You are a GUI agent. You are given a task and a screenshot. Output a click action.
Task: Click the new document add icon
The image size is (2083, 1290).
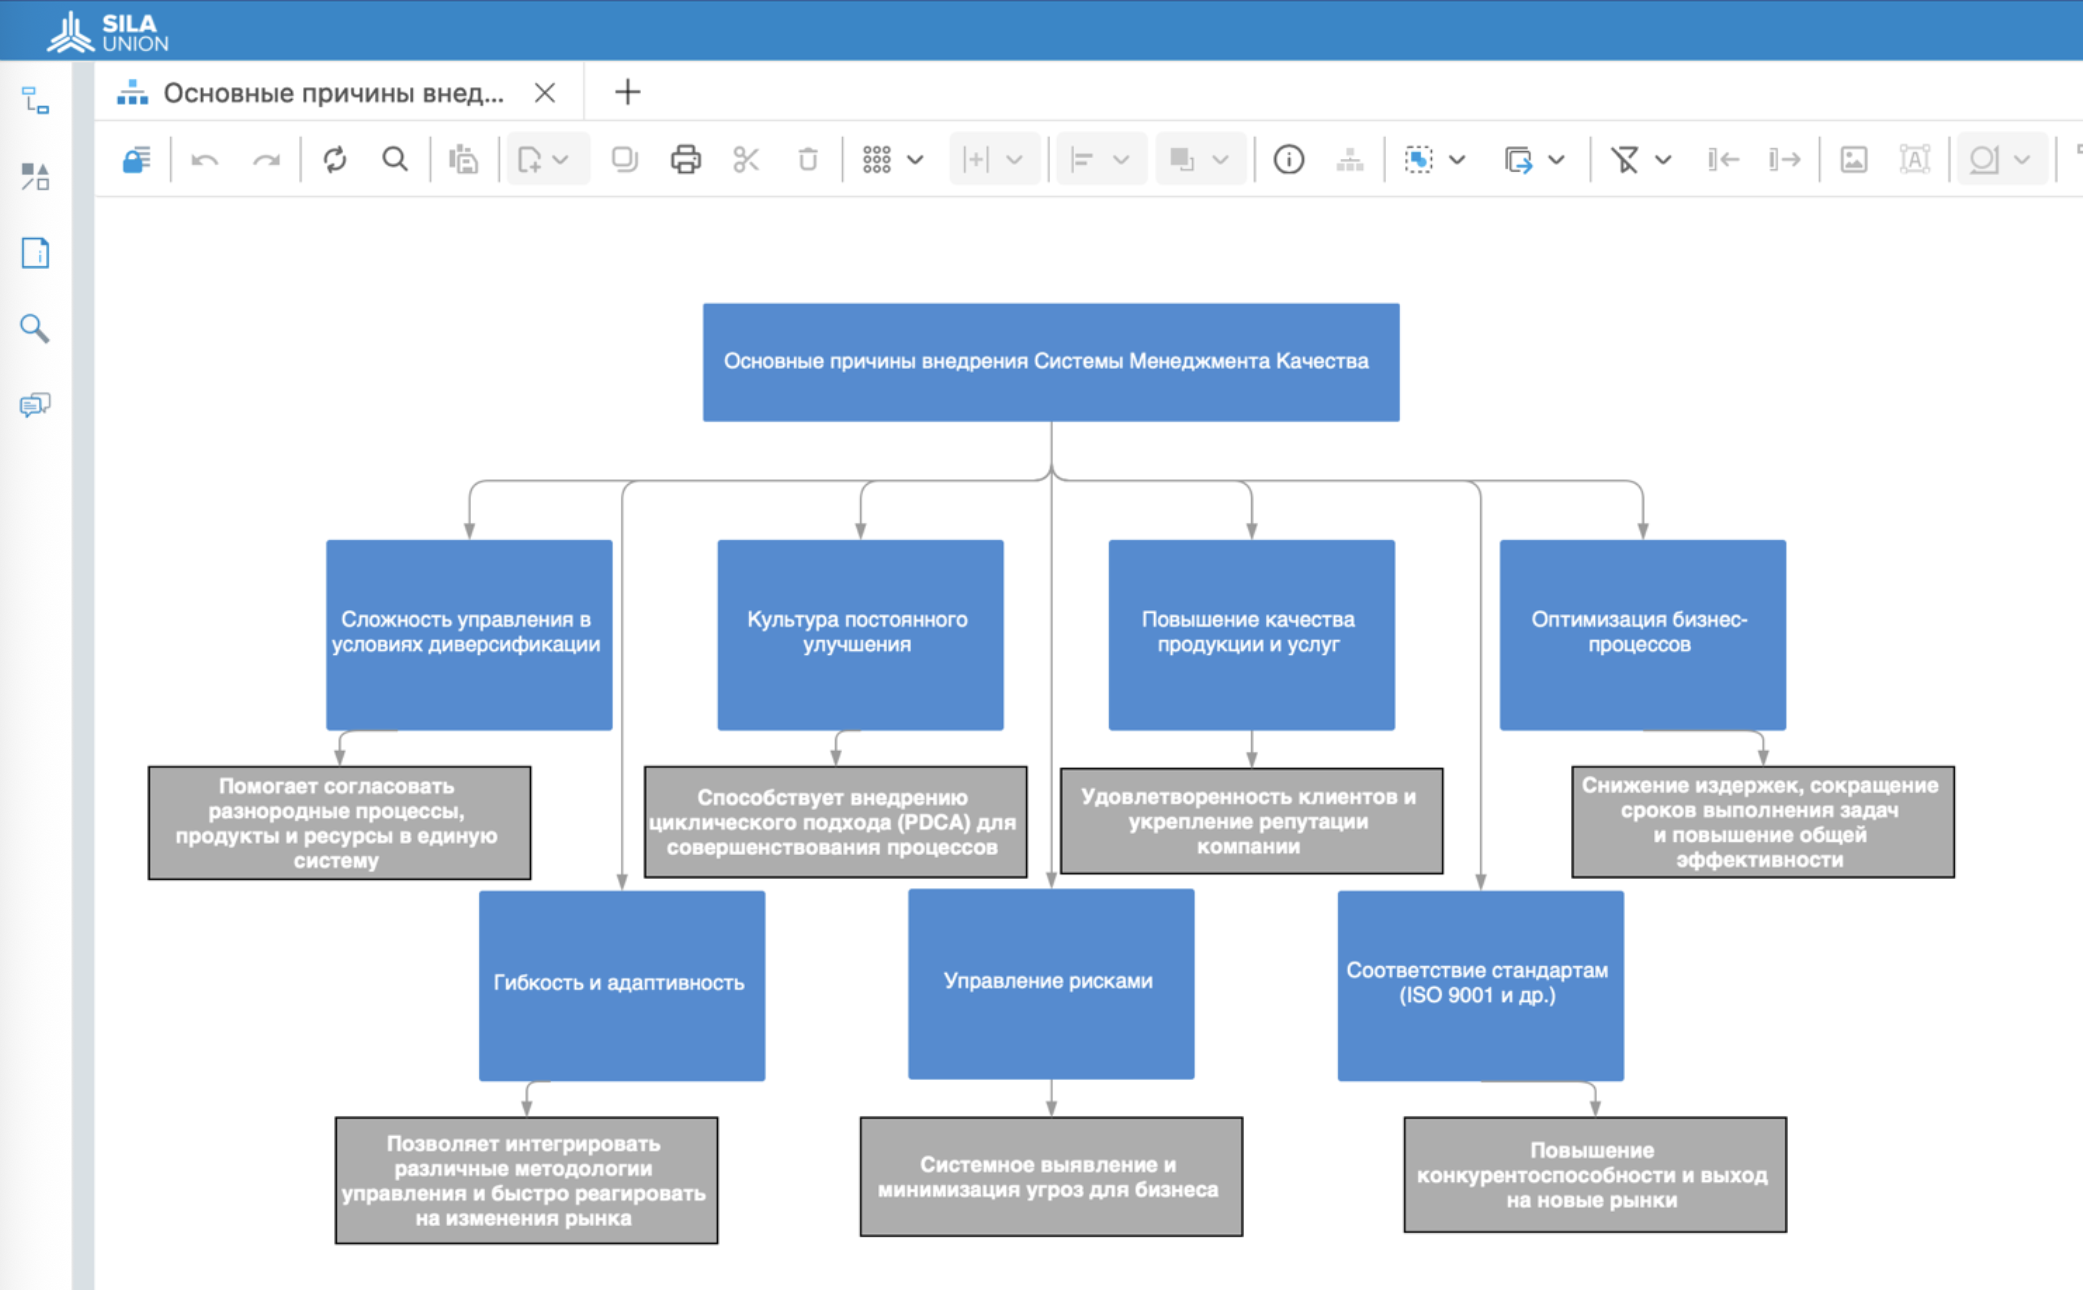[x=529, y=159]
